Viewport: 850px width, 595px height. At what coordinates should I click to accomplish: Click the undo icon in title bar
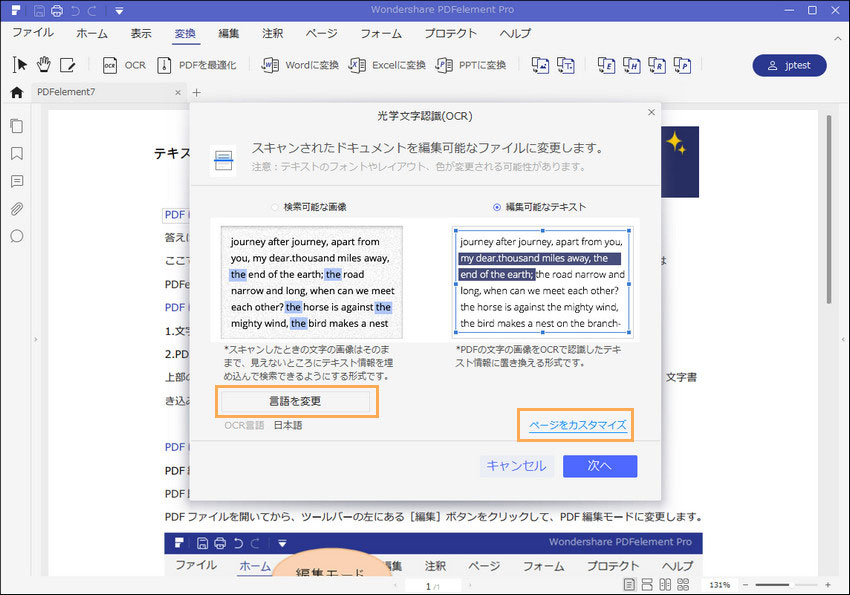pyautogui.click(x=75, y=10)
